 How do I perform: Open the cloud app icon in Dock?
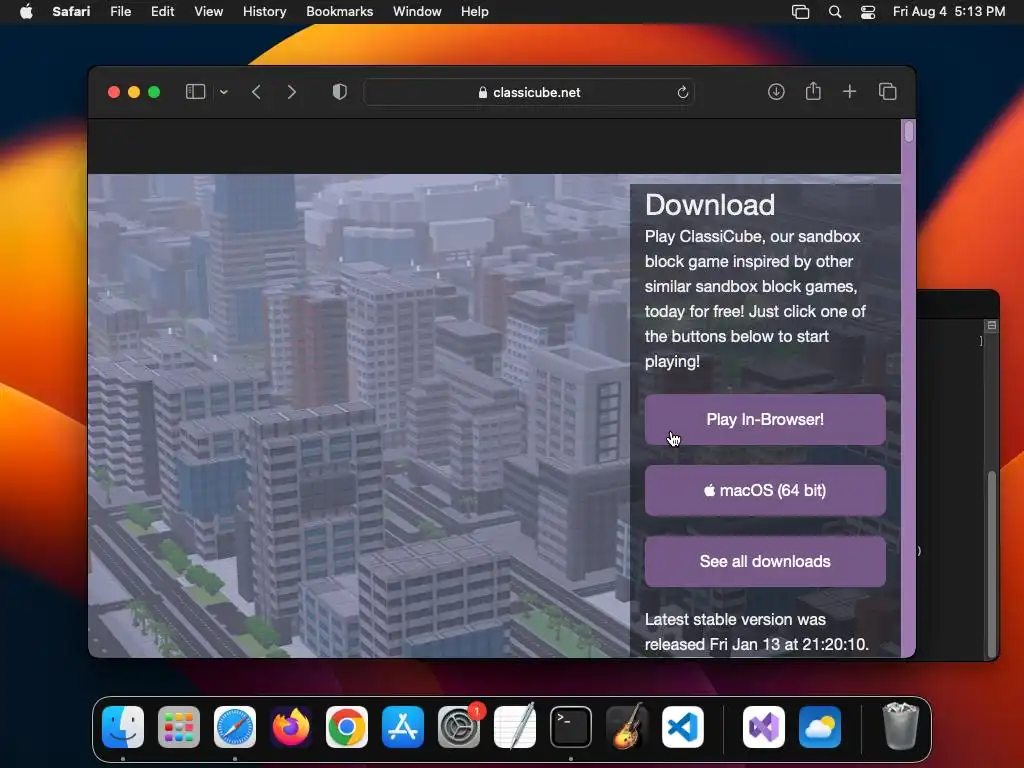[820, 727]
